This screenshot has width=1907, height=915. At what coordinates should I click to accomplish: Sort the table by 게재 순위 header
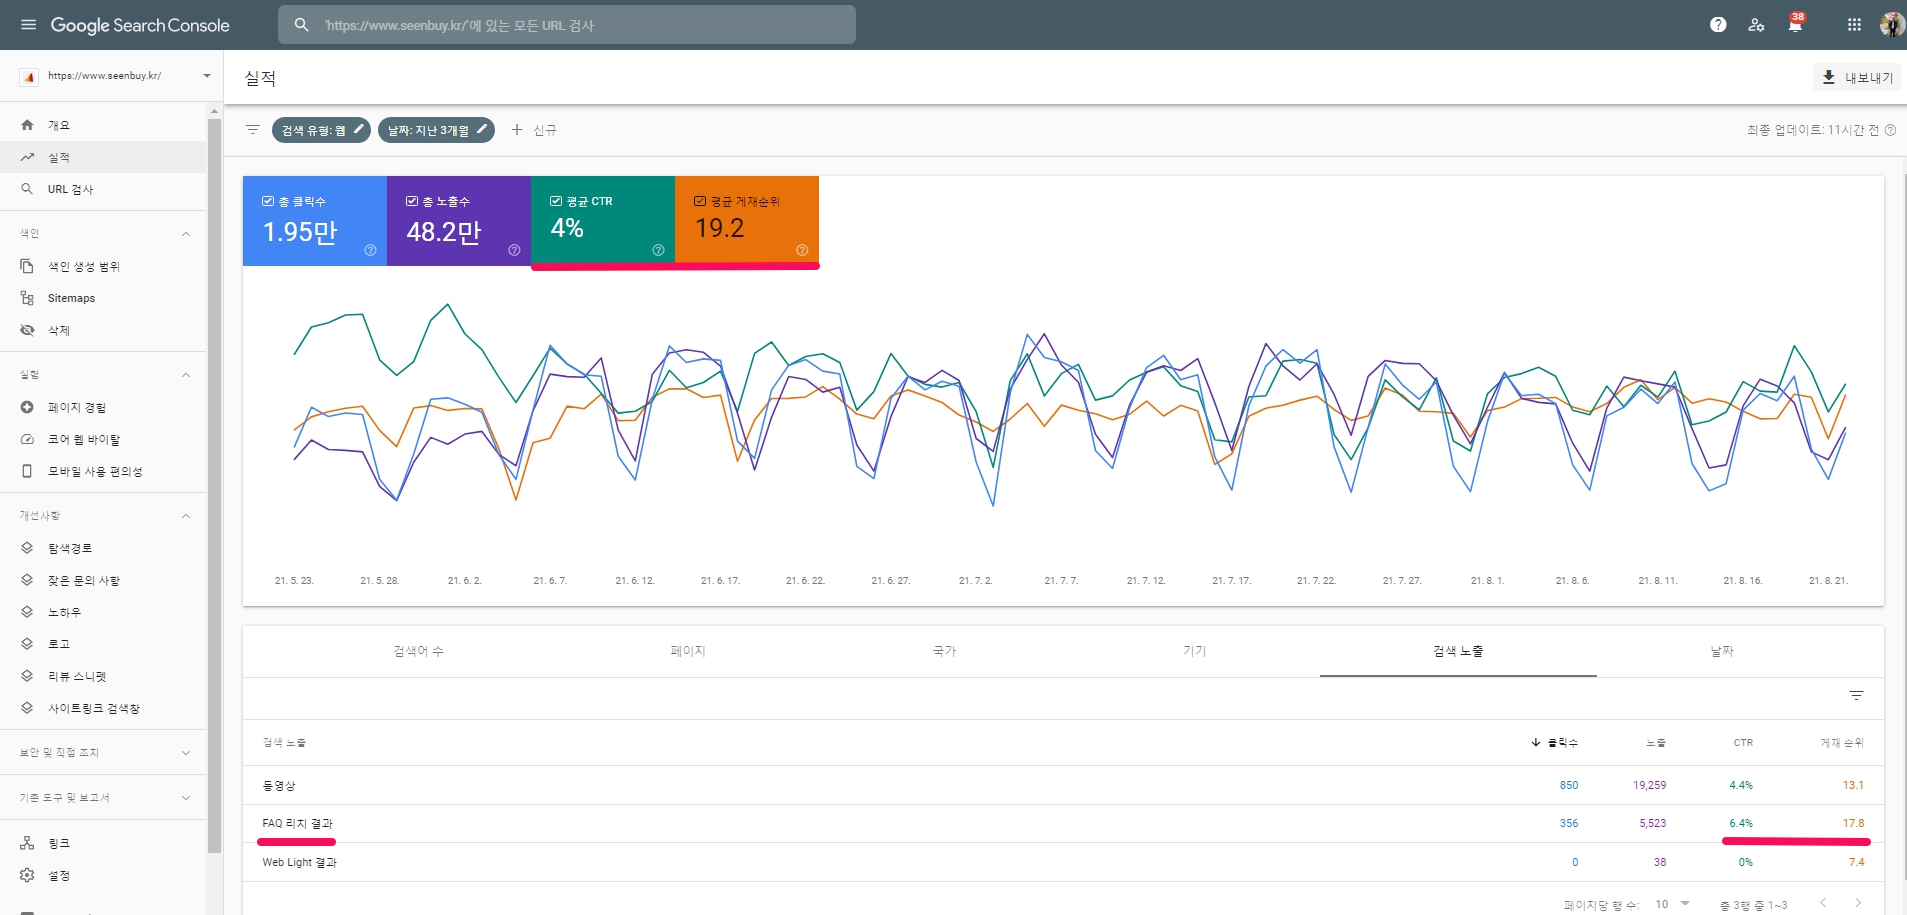tap(1842, 743)
